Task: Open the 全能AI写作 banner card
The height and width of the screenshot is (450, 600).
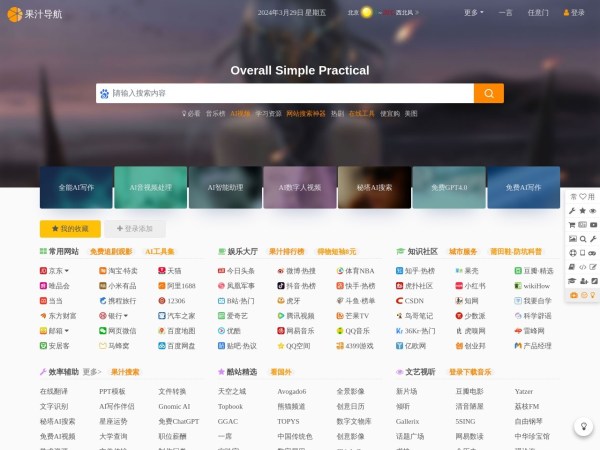Action: point(76,188)
